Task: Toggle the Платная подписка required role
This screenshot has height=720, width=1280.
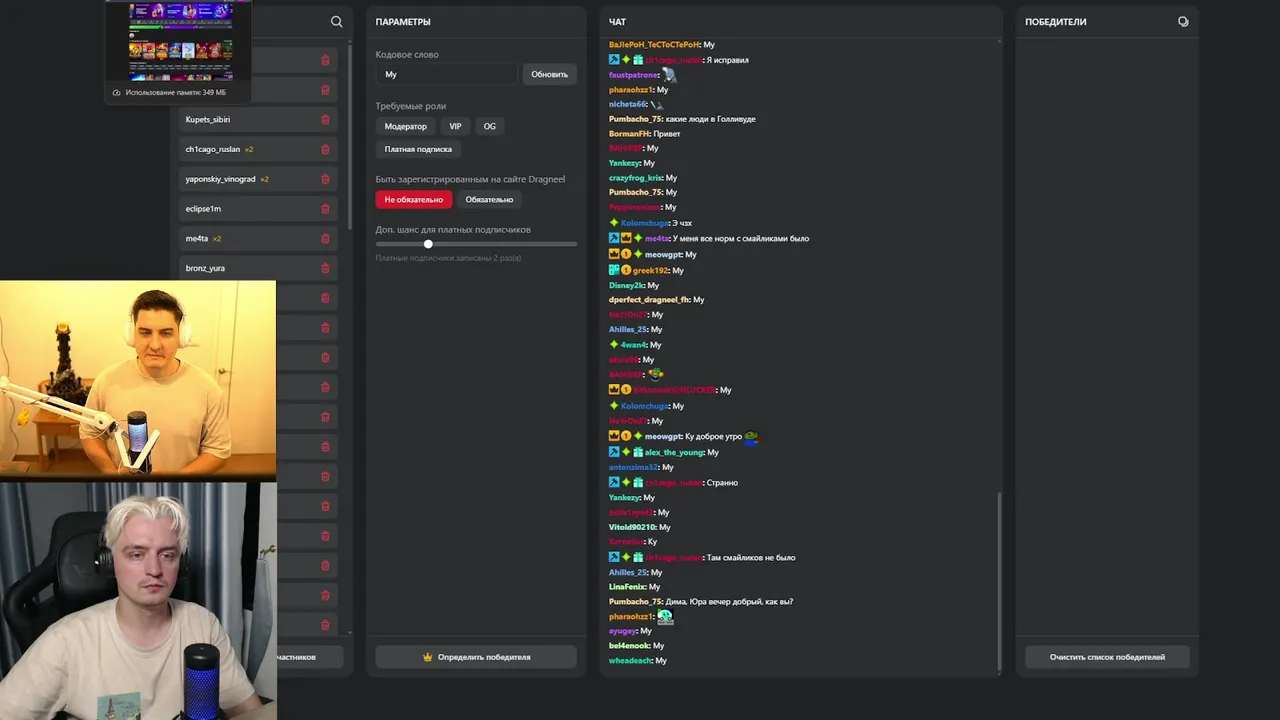Action: [x=418, y=149]
